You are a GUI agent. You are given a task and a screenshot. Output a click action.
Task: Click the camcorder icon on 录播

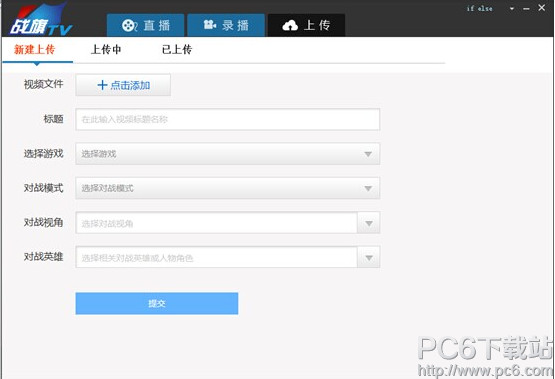(210, 25)
